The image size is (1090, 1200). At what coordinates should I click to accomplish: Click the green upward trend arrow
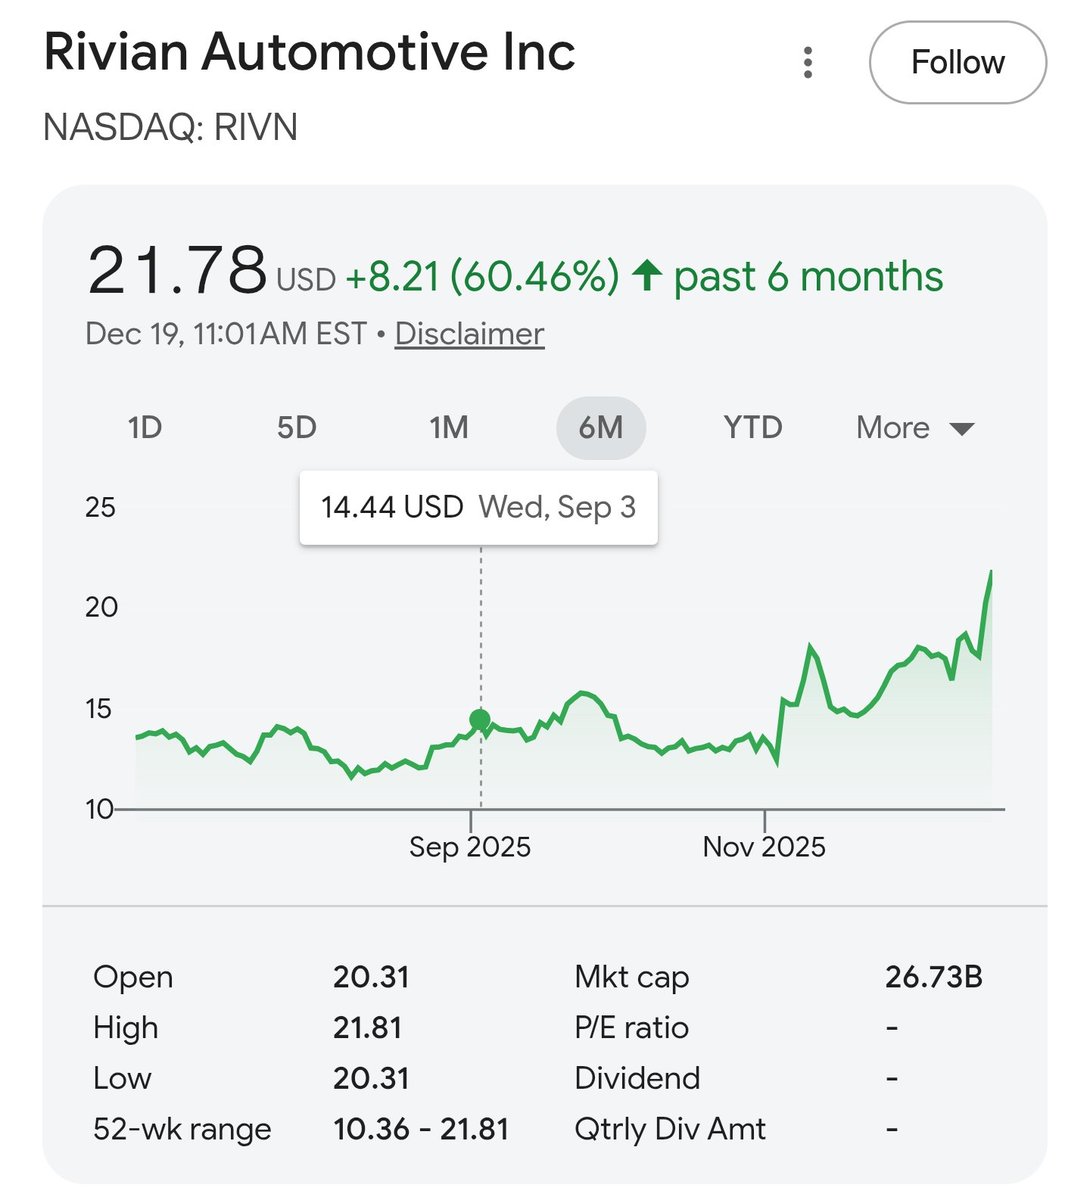pos(648,276)
